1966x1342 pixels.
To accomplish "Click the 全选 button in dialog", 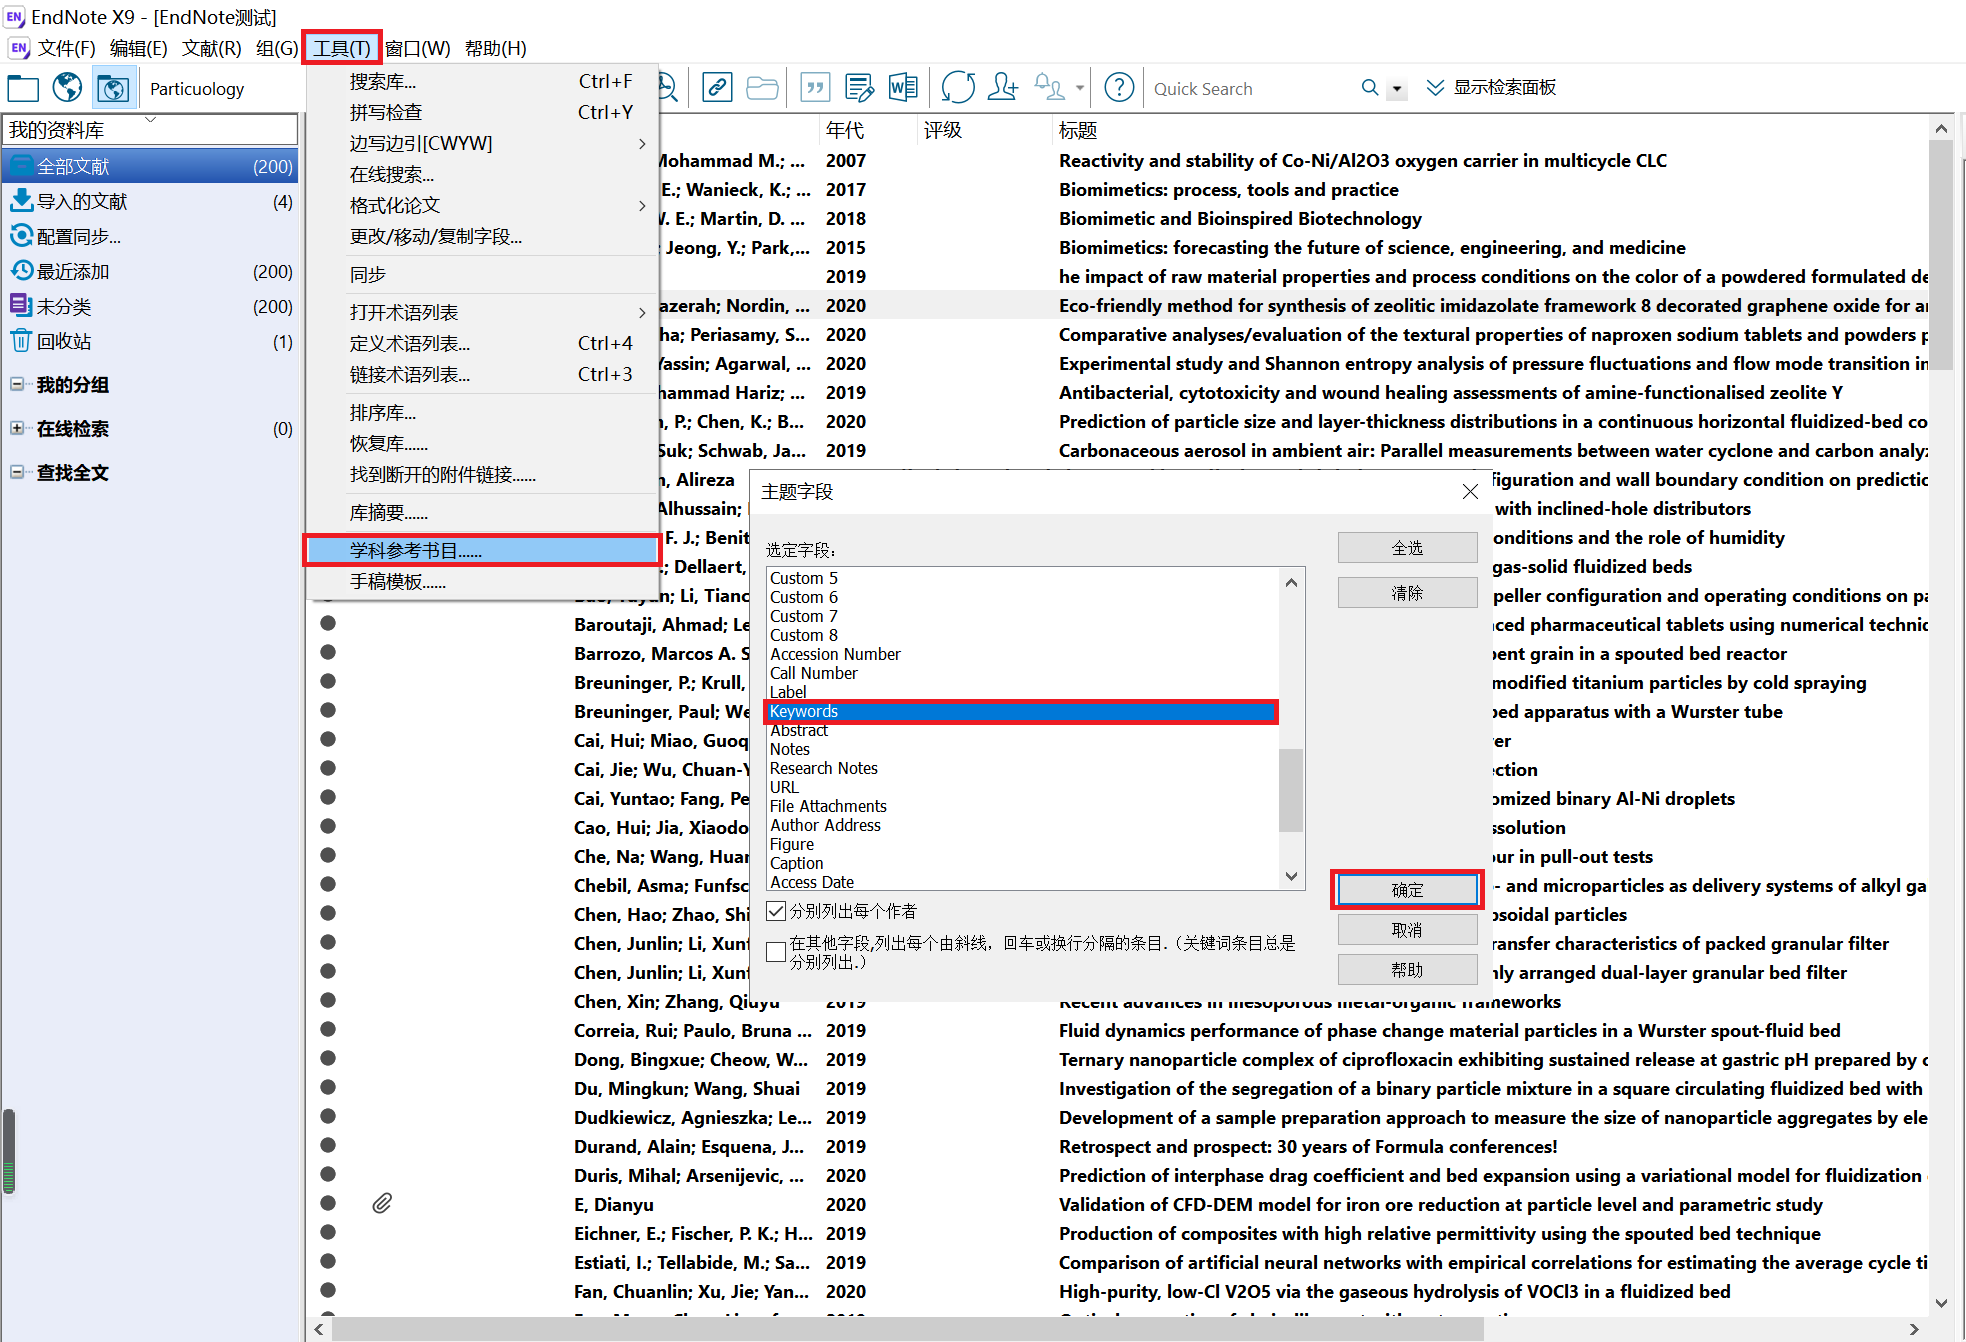I will 1407,548.
